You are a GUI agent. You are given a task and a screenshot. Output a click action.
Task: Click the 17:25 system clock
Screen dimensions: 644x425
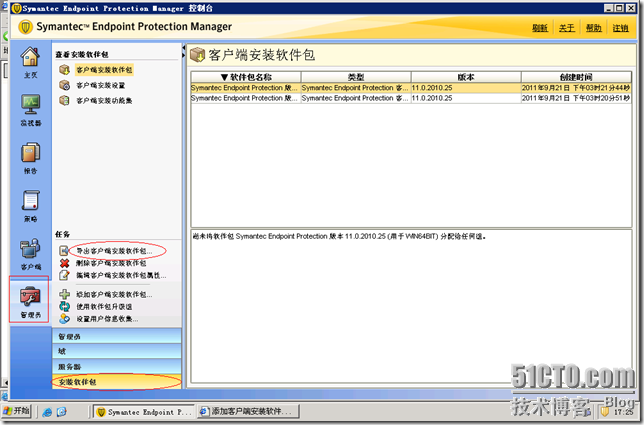(x=623, y=412)
